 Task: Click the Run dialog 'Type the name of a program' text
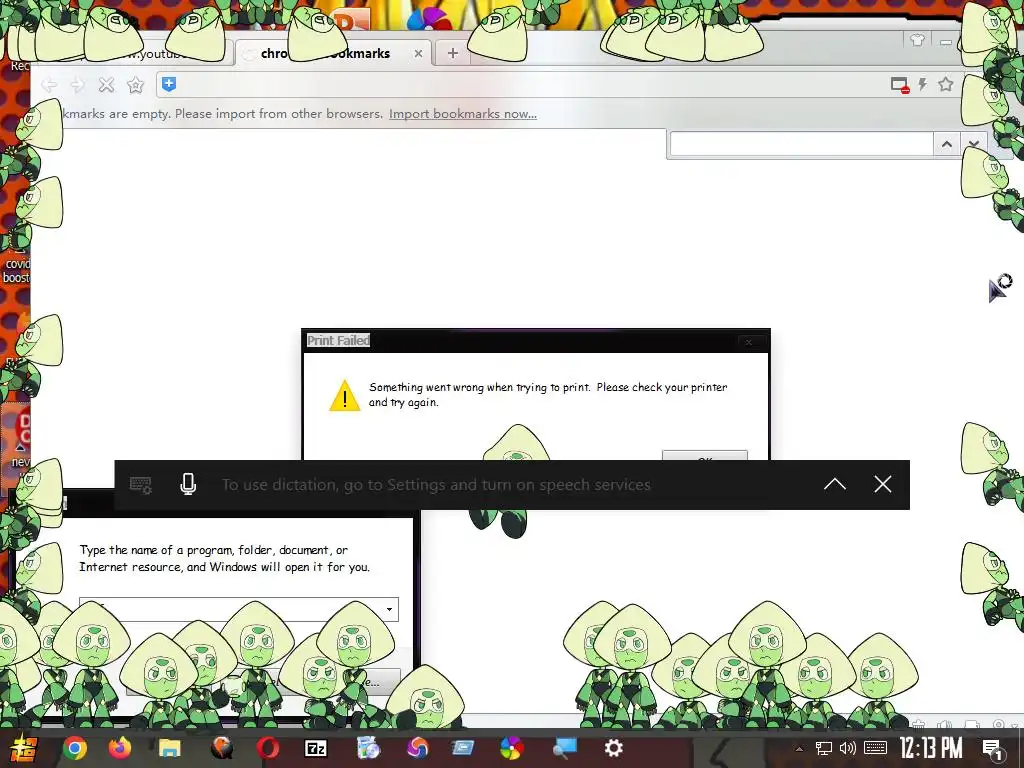point(224,558)
